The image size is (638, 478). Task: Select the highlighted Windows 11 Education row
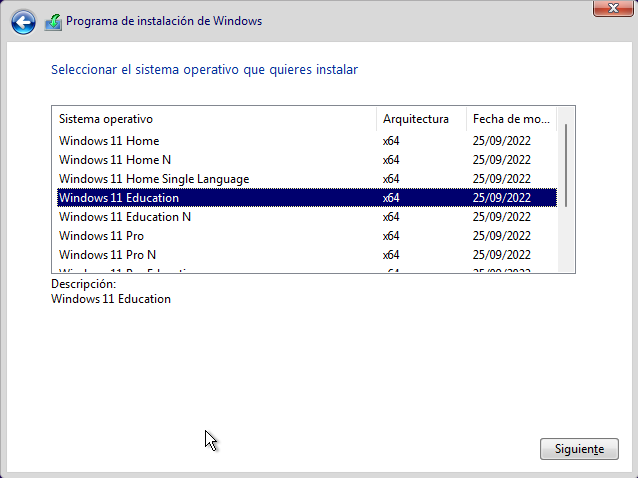pos(119,198)
